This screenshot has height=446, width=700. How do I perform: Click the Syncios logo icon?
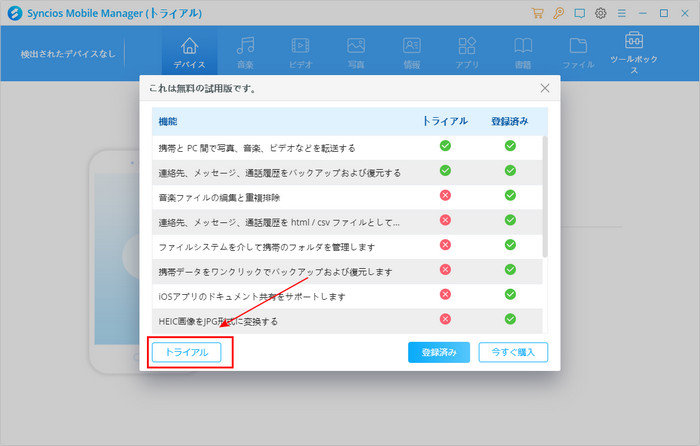[x=15, y=13]
